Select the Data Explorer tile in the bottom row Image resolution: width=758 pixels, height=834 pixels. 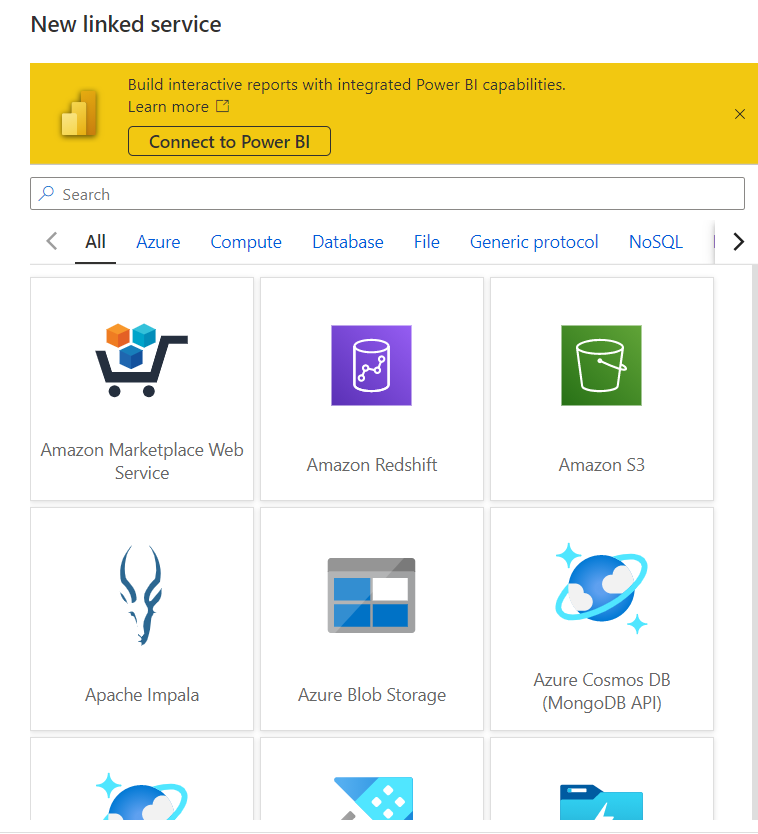372,779
